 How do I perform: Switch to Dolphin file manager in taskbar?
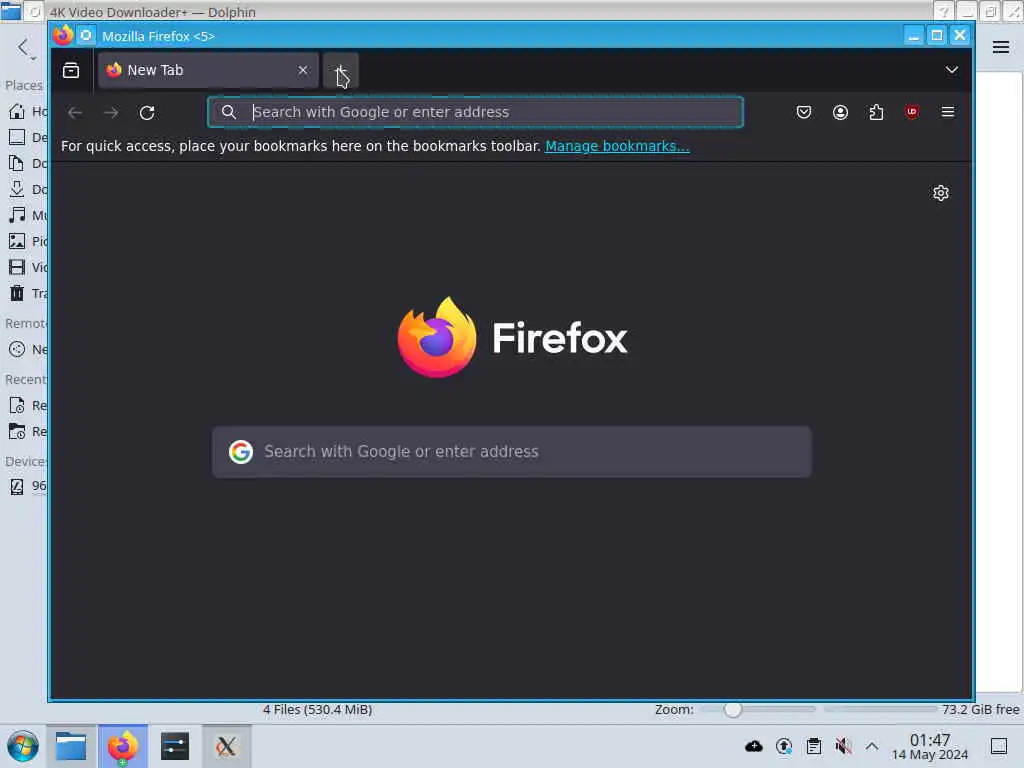pyautogui.click(x=71, y=746)
